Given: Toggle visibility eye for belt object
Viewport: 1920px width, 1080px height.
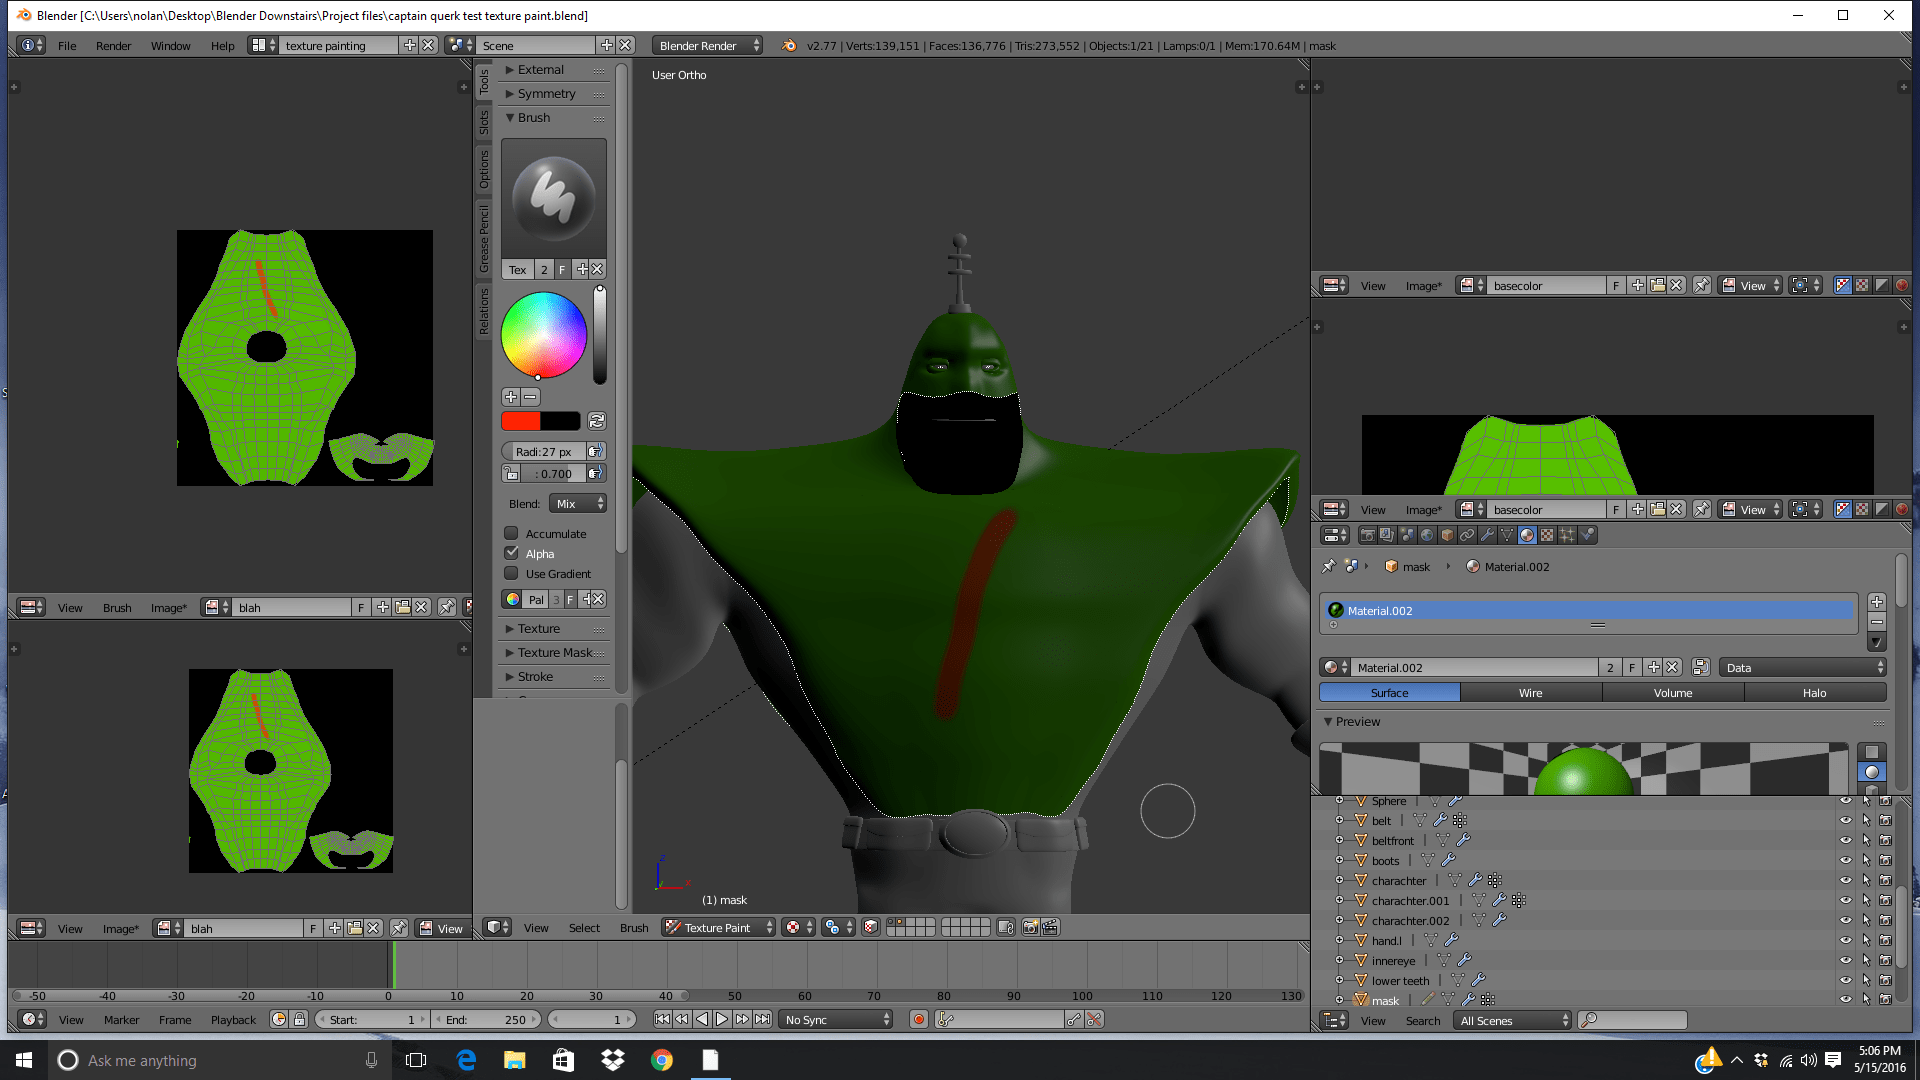Looking at the screenshot, I should point(1845,820).
